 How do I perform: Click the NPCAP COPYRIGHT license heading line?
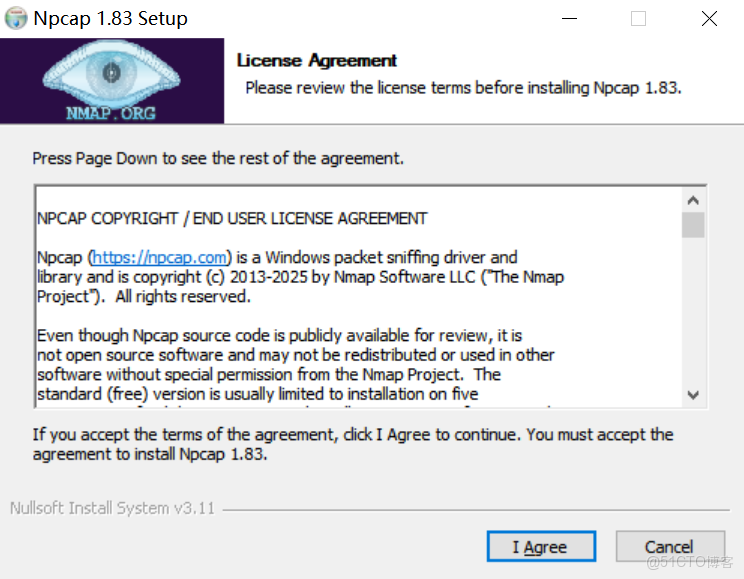(232, 218)
